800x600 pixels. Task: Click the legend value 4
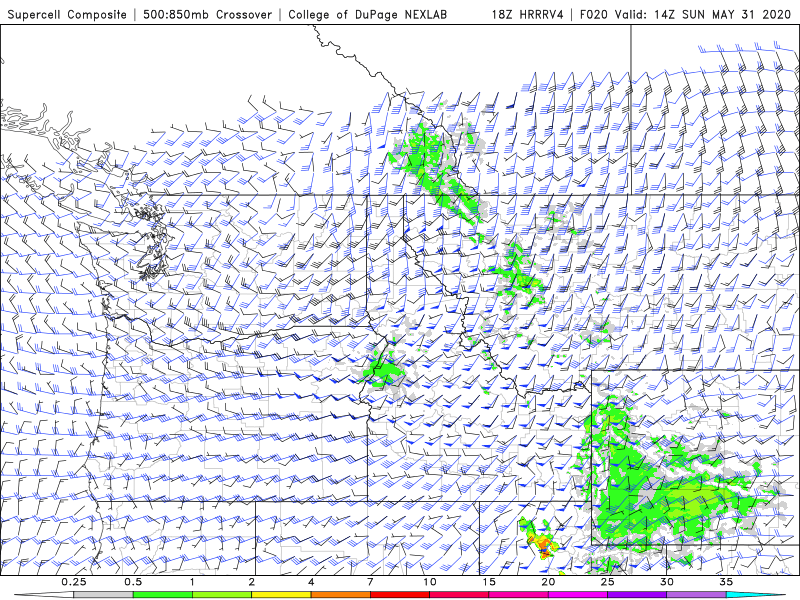coord(311,582)
